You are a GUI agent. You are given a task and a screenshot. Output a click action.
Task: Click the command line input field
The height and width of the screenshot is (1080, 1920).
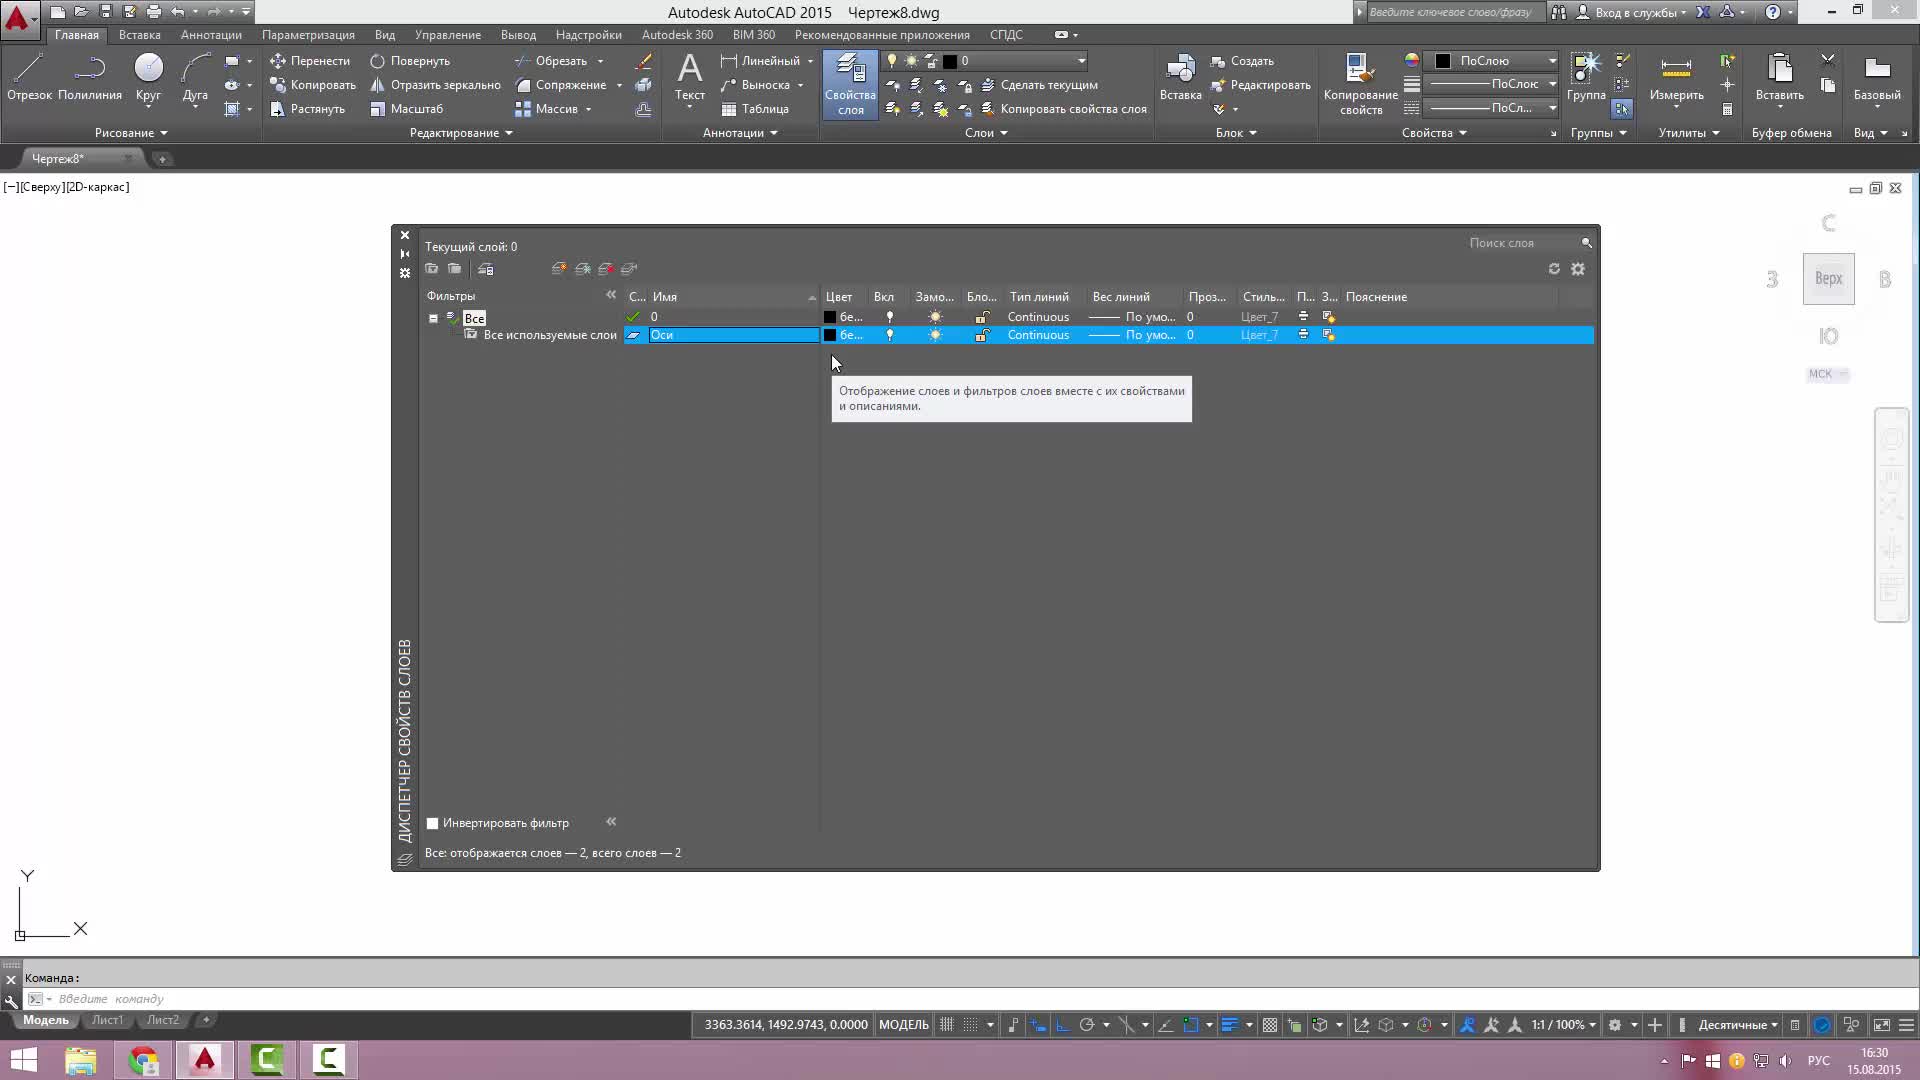click(x=960, y=999)
